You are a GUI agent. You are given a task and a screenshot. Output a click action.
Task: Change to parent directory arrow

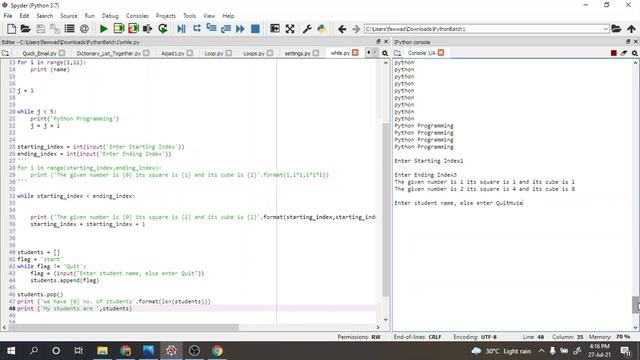coord(631,29)
